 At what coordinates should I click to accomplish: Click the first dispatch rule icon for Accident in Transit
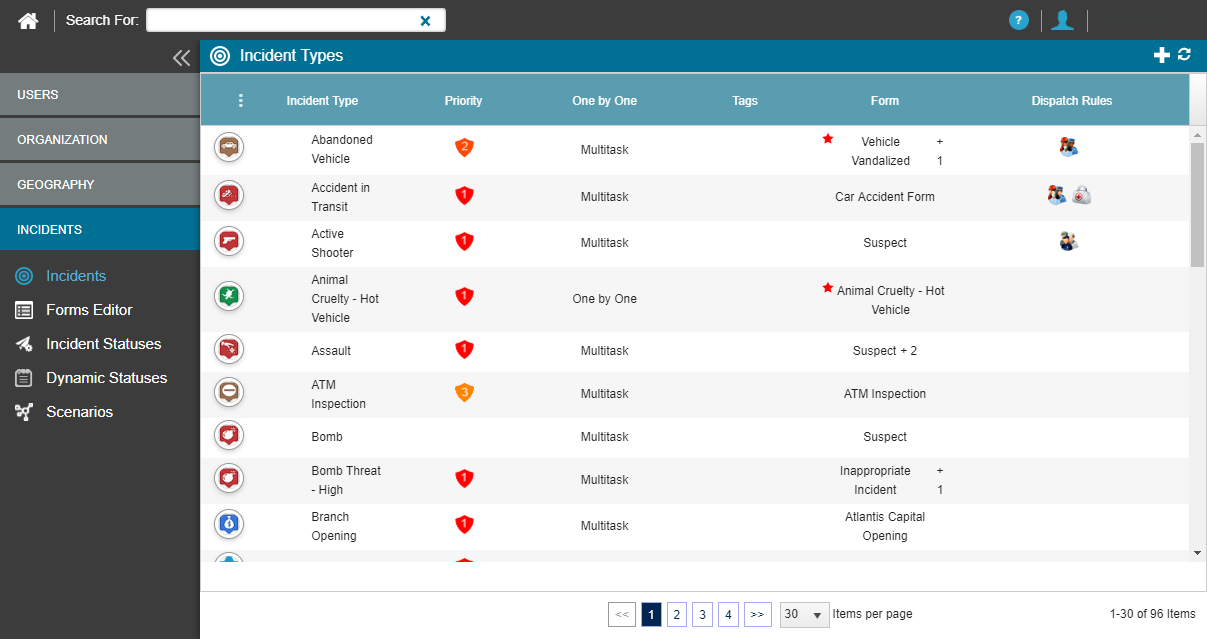click(x=1057, y=195)
